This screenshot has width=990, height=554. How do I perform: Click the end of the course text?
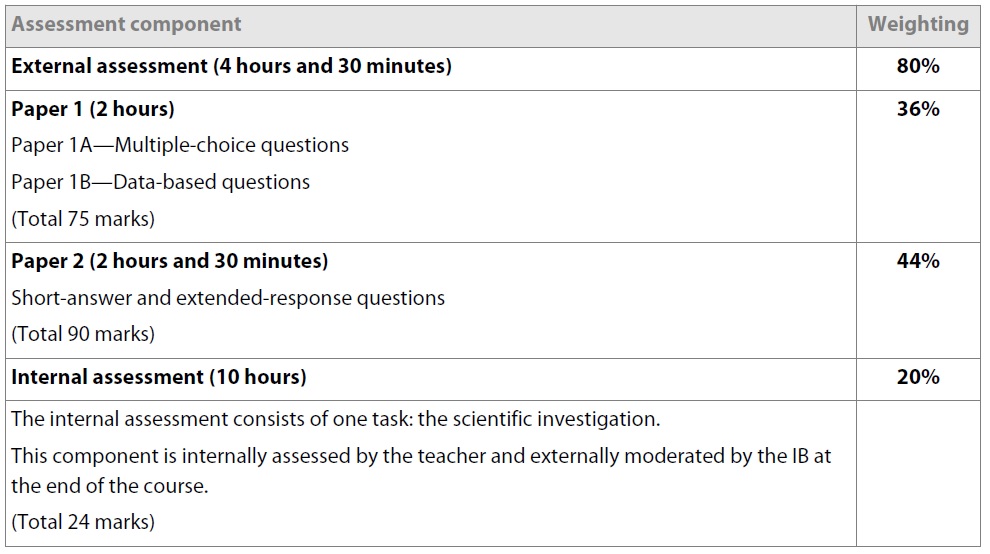110,486
